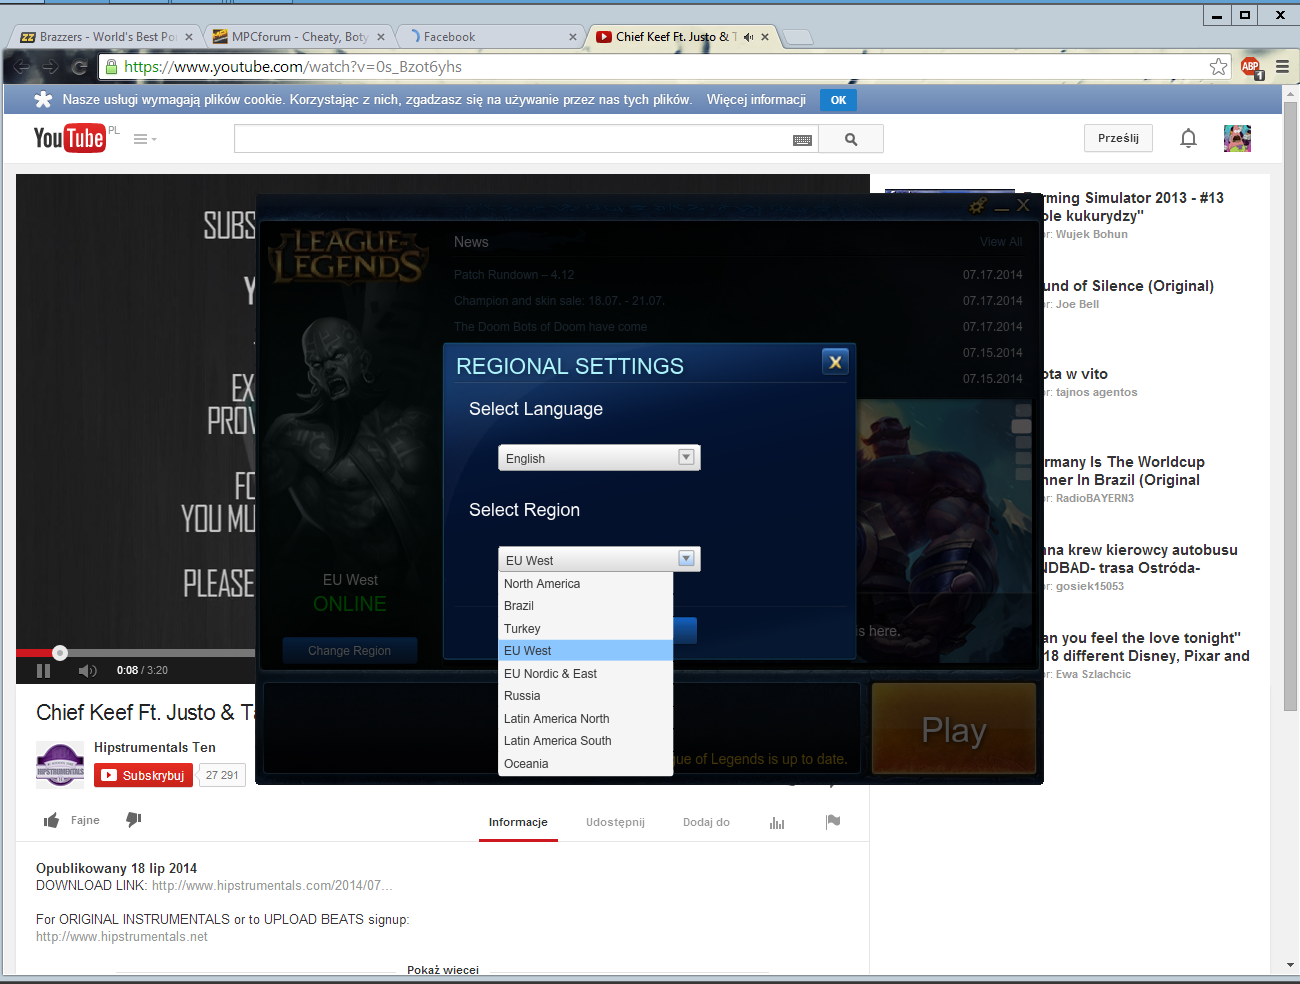Screen dimensions: 1300x984
Task: Choose Latin America South region
Action: pyautogui.click(x=586, y=741)
